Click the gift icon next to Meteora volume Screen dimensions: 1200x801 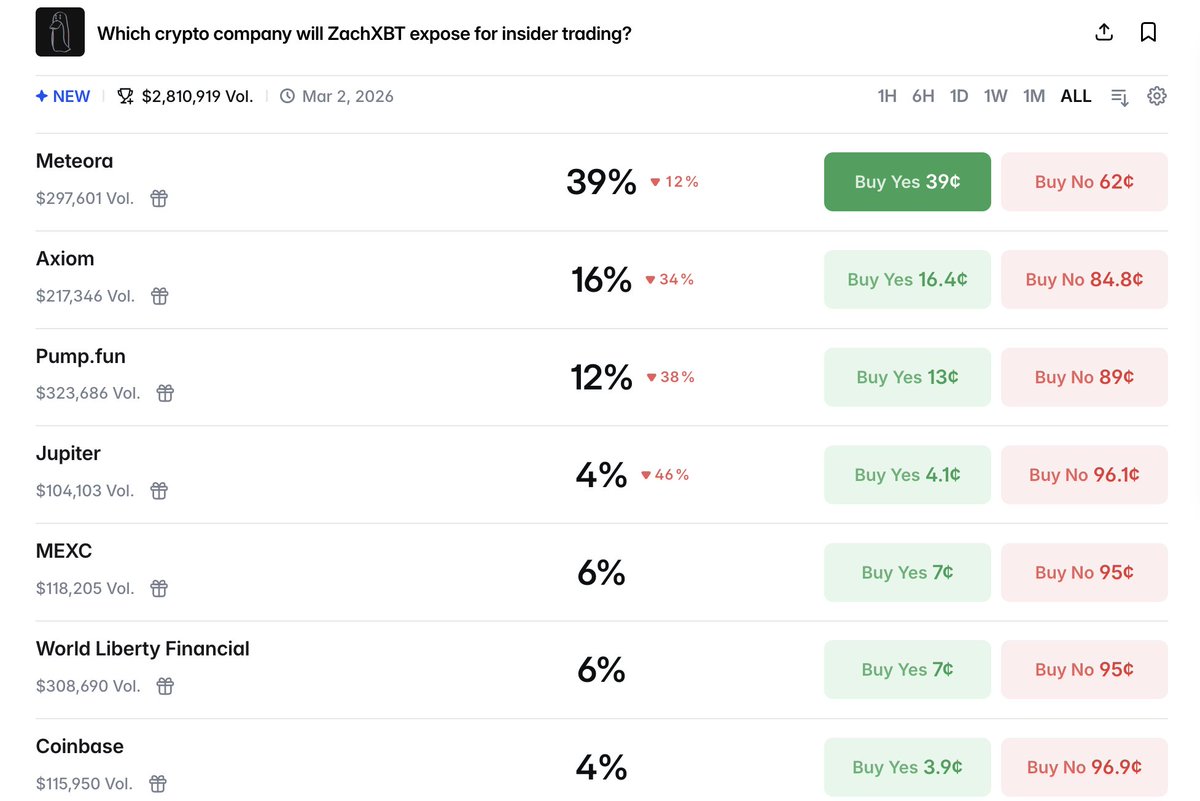click(159, 198)
